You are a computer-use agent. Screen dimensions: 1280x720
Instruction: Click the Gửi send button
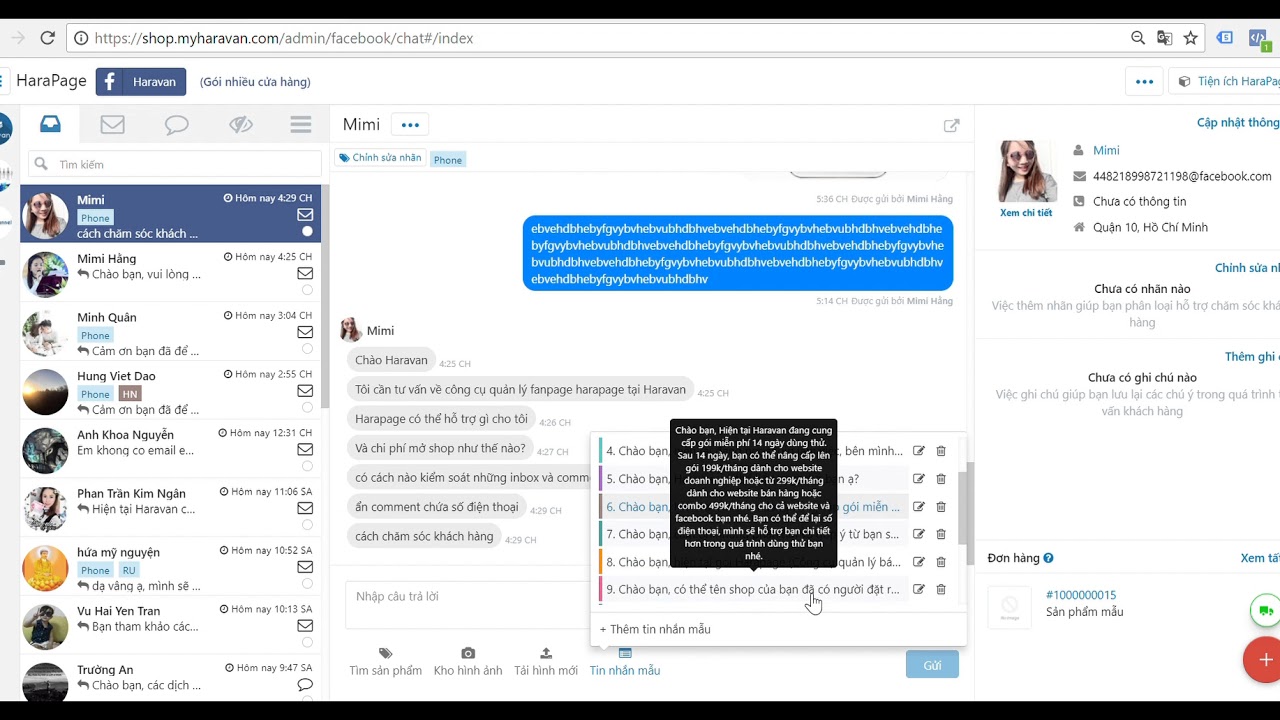[x=932, y=665]
